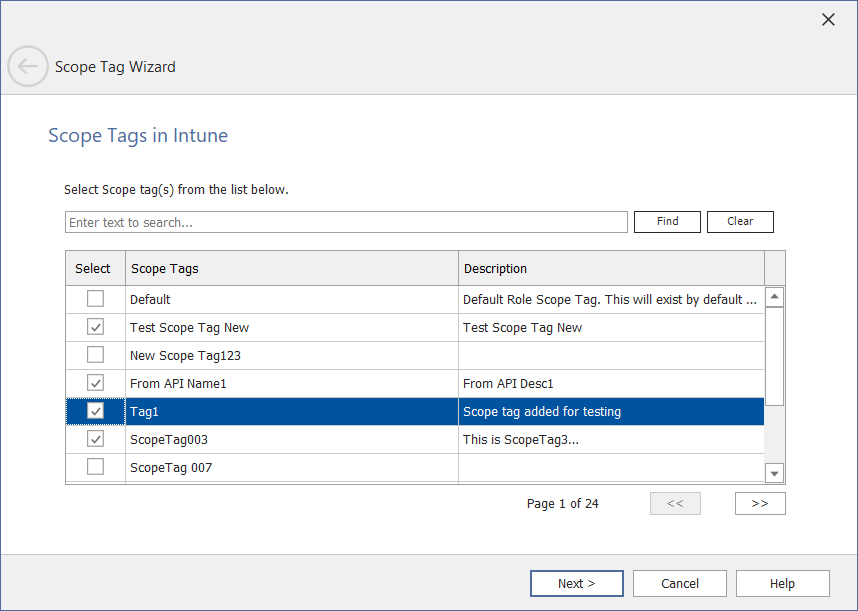
Task: Focus the scope tag search field
Action: pyautogui.click(x=346, y=222)
